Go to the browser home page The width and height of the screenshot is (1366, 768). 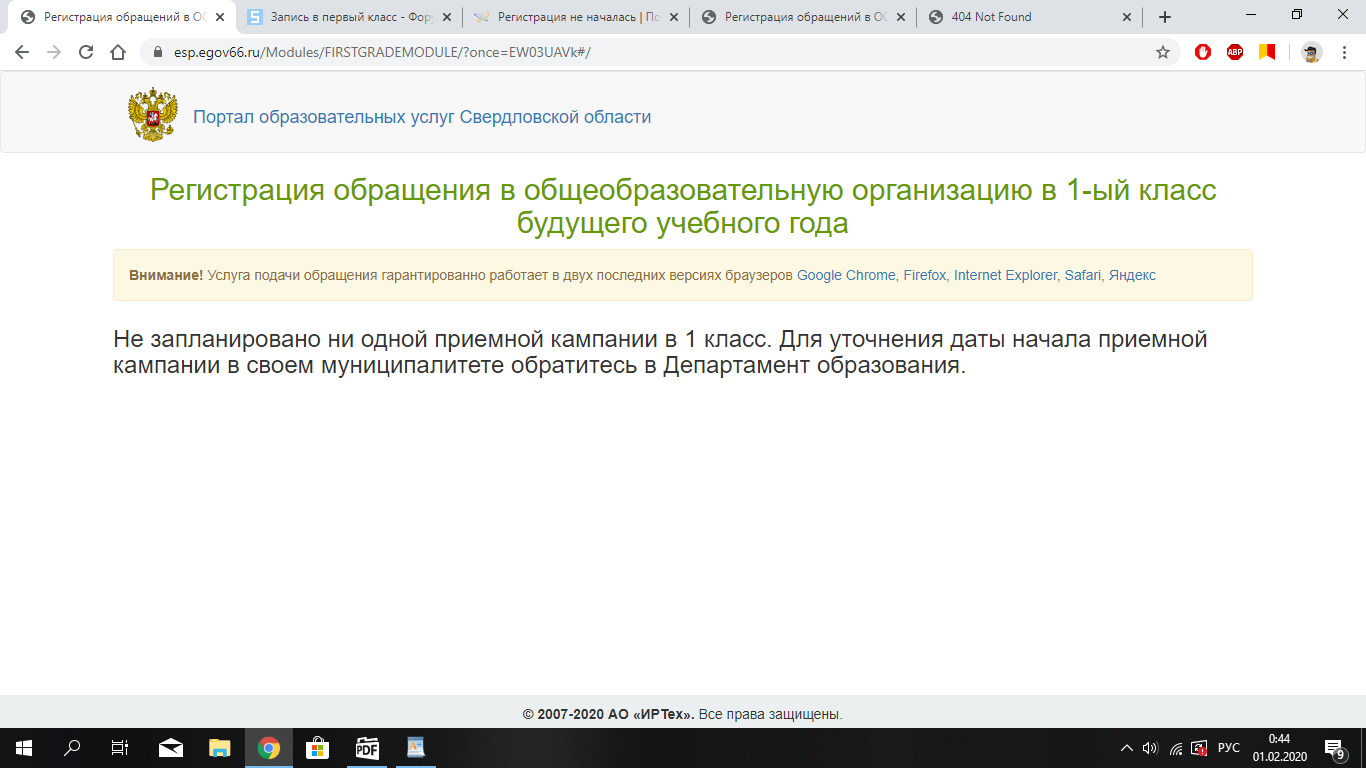click(118, 52)
